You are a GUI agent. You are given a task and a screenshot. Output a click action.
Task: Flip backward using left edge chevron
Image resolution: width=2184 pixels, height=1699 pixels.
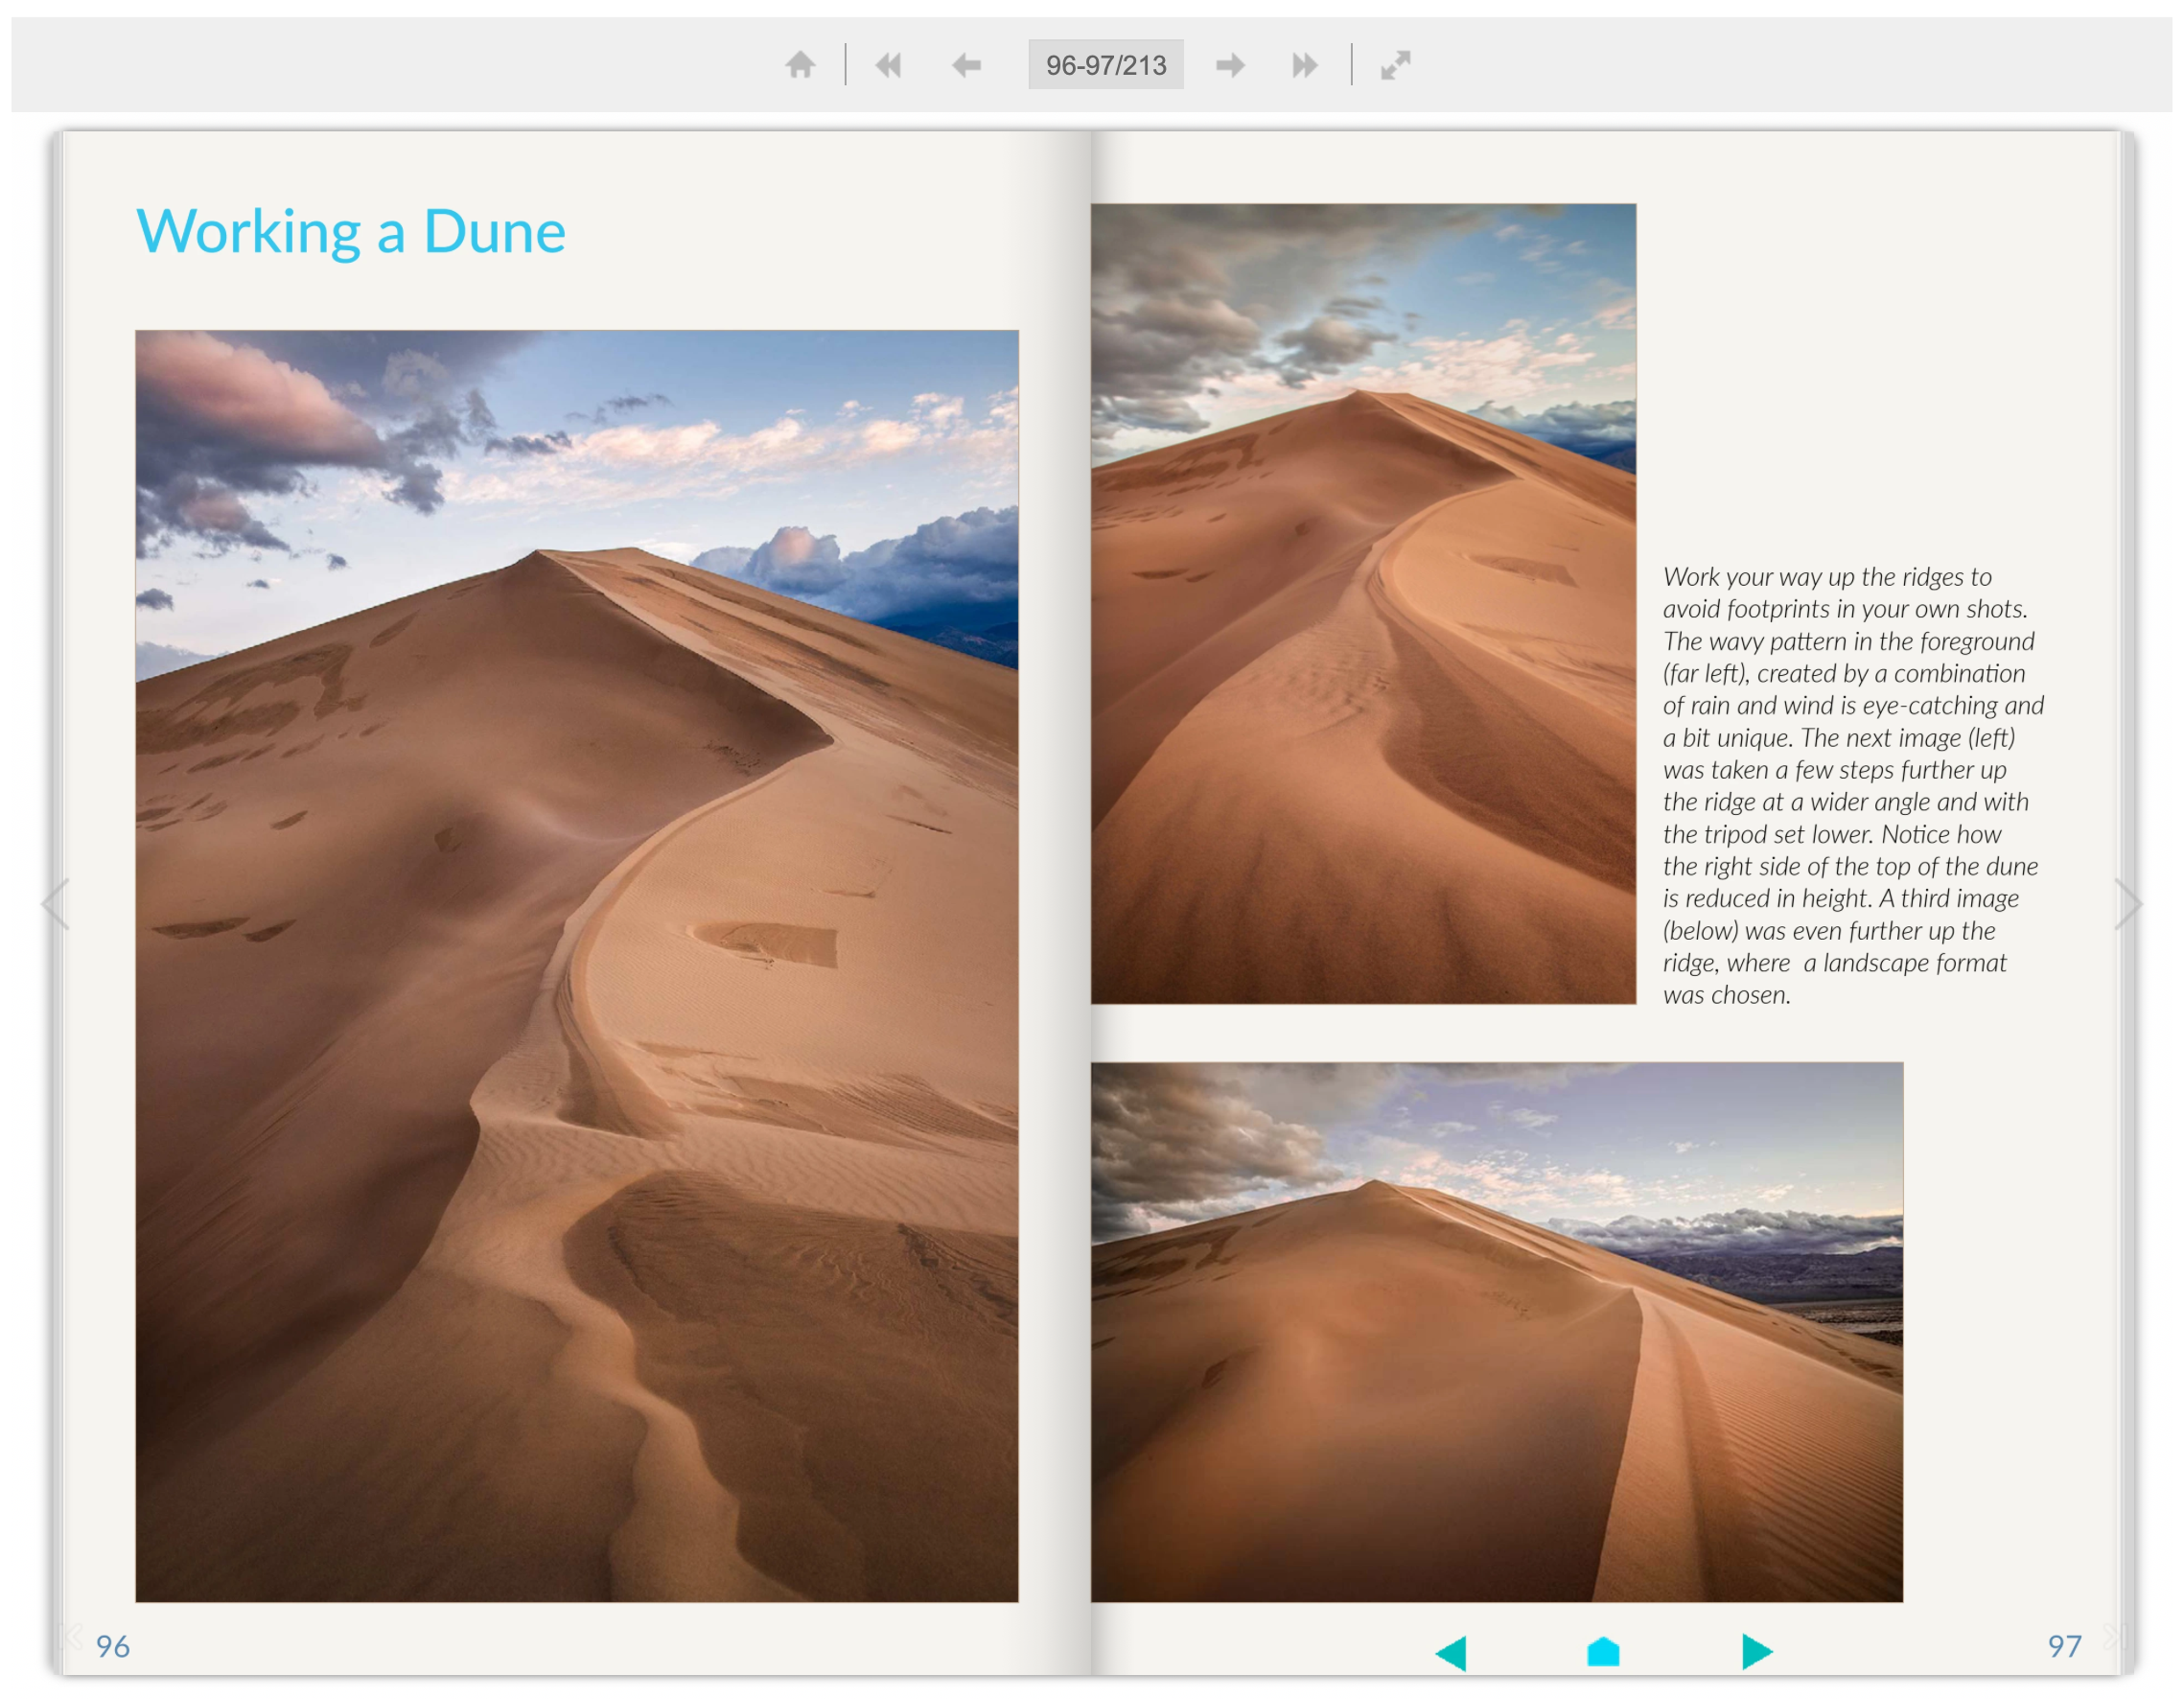pos(56,904)
